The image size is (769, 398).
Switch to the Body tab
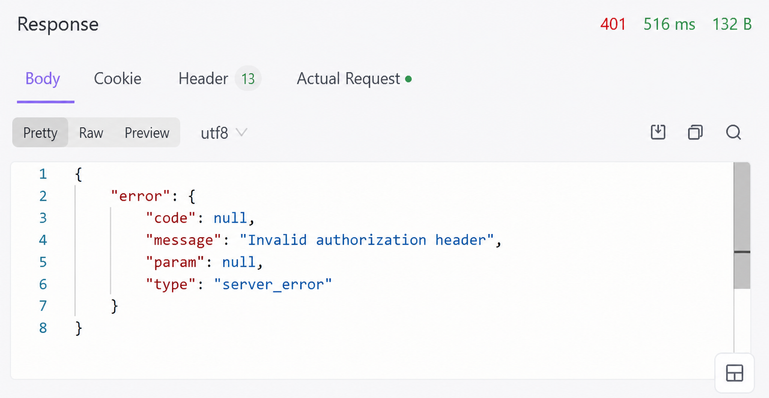pos(43,79)
